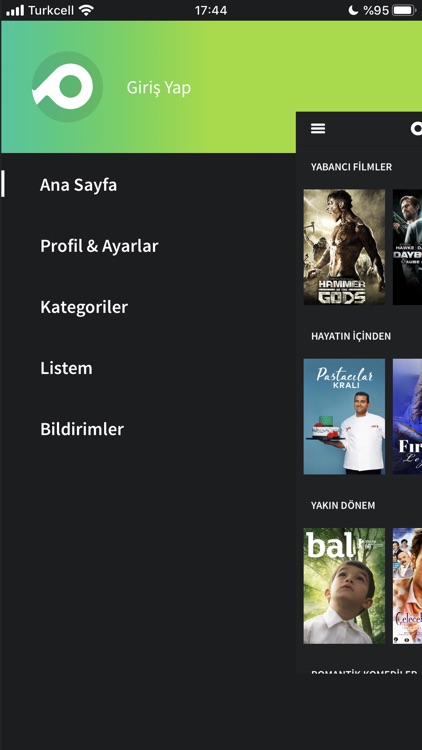Select Ana Sayfa menu item
The height and width of the screenshot is (750, 422).
pyautogui.click(x=78, y=185)
